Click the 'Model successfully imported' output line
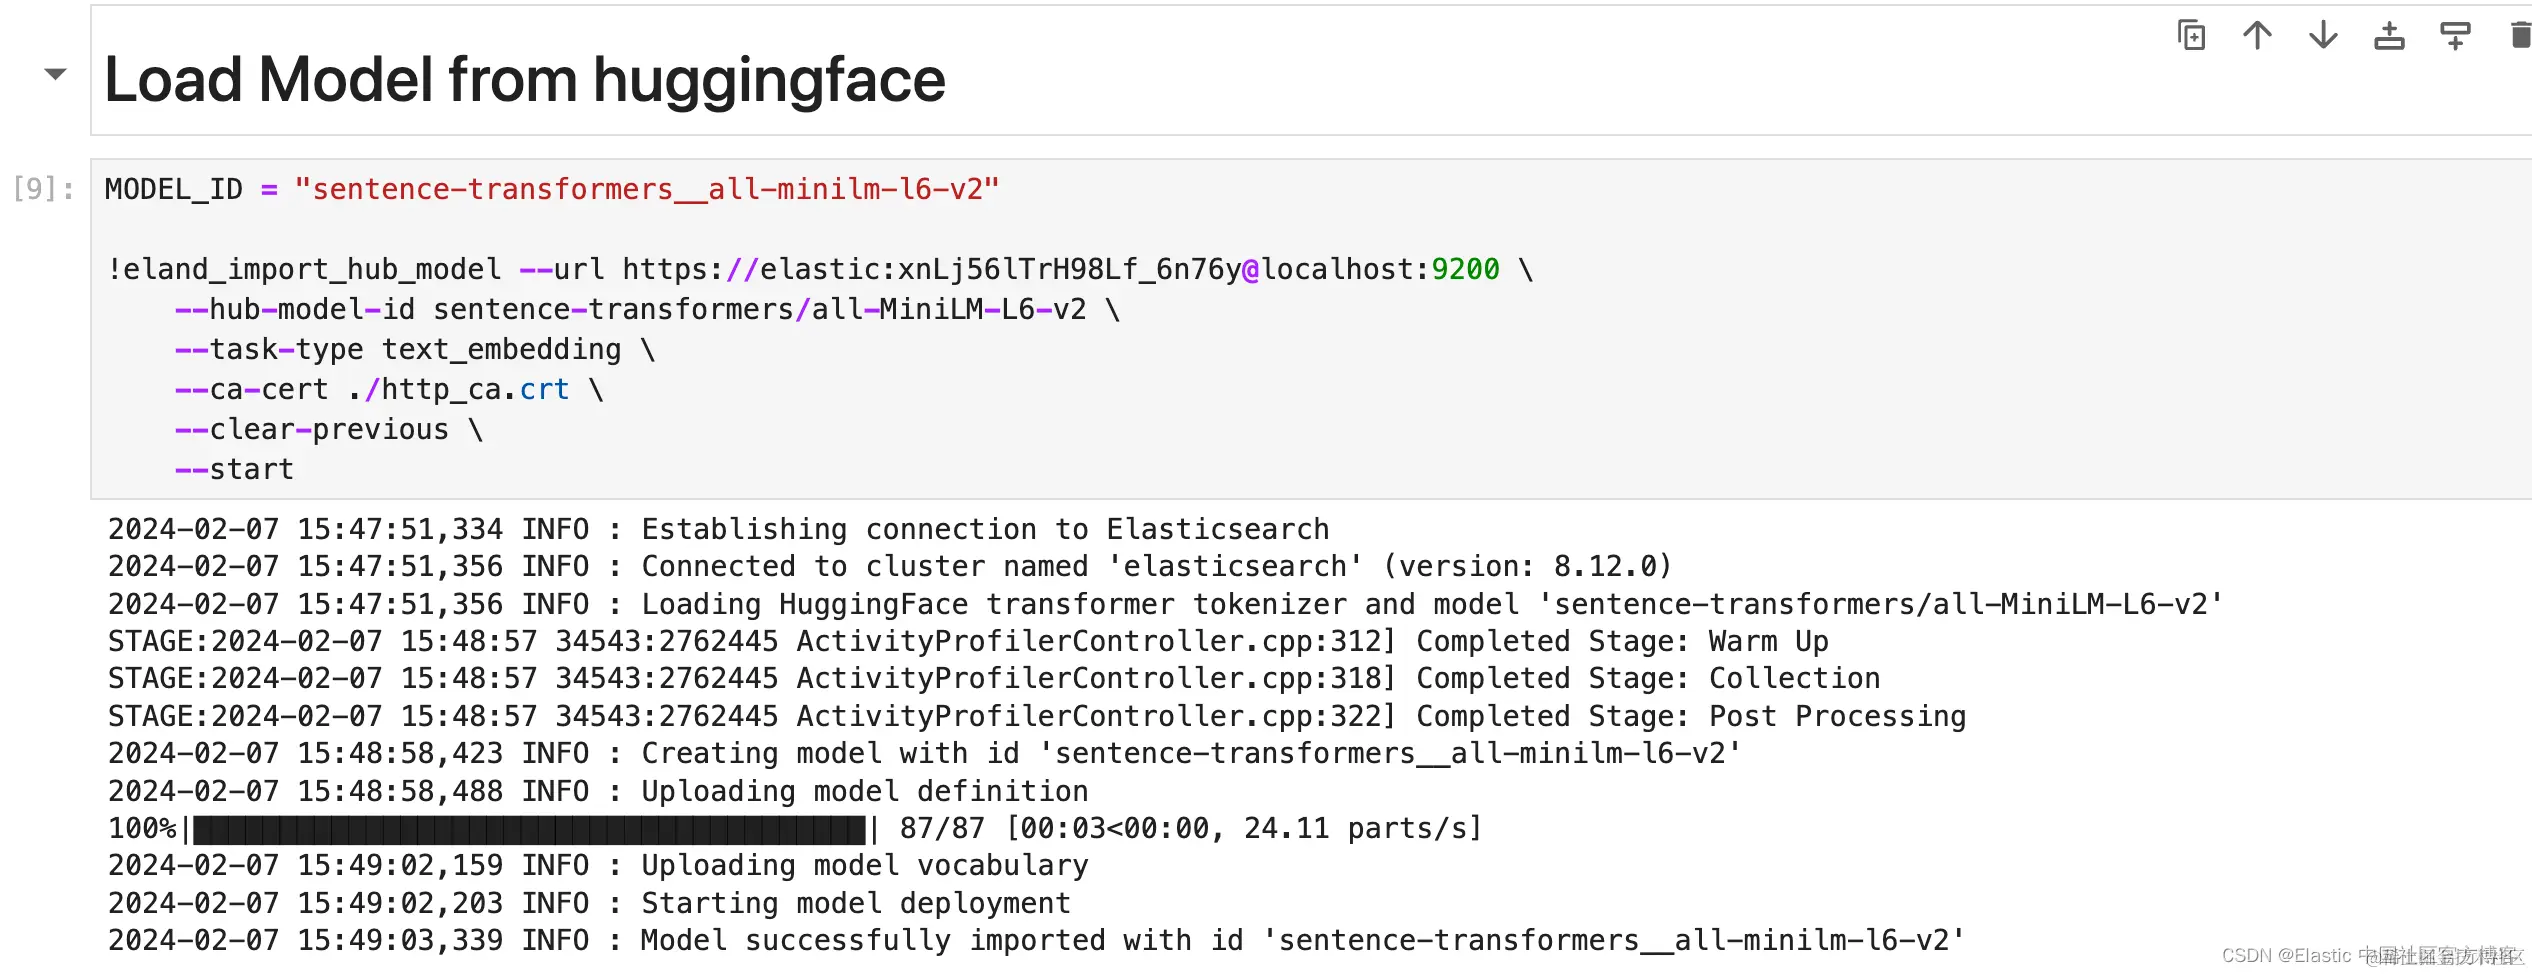This screenshot has width=2532, height=974. pos(1037,941)
